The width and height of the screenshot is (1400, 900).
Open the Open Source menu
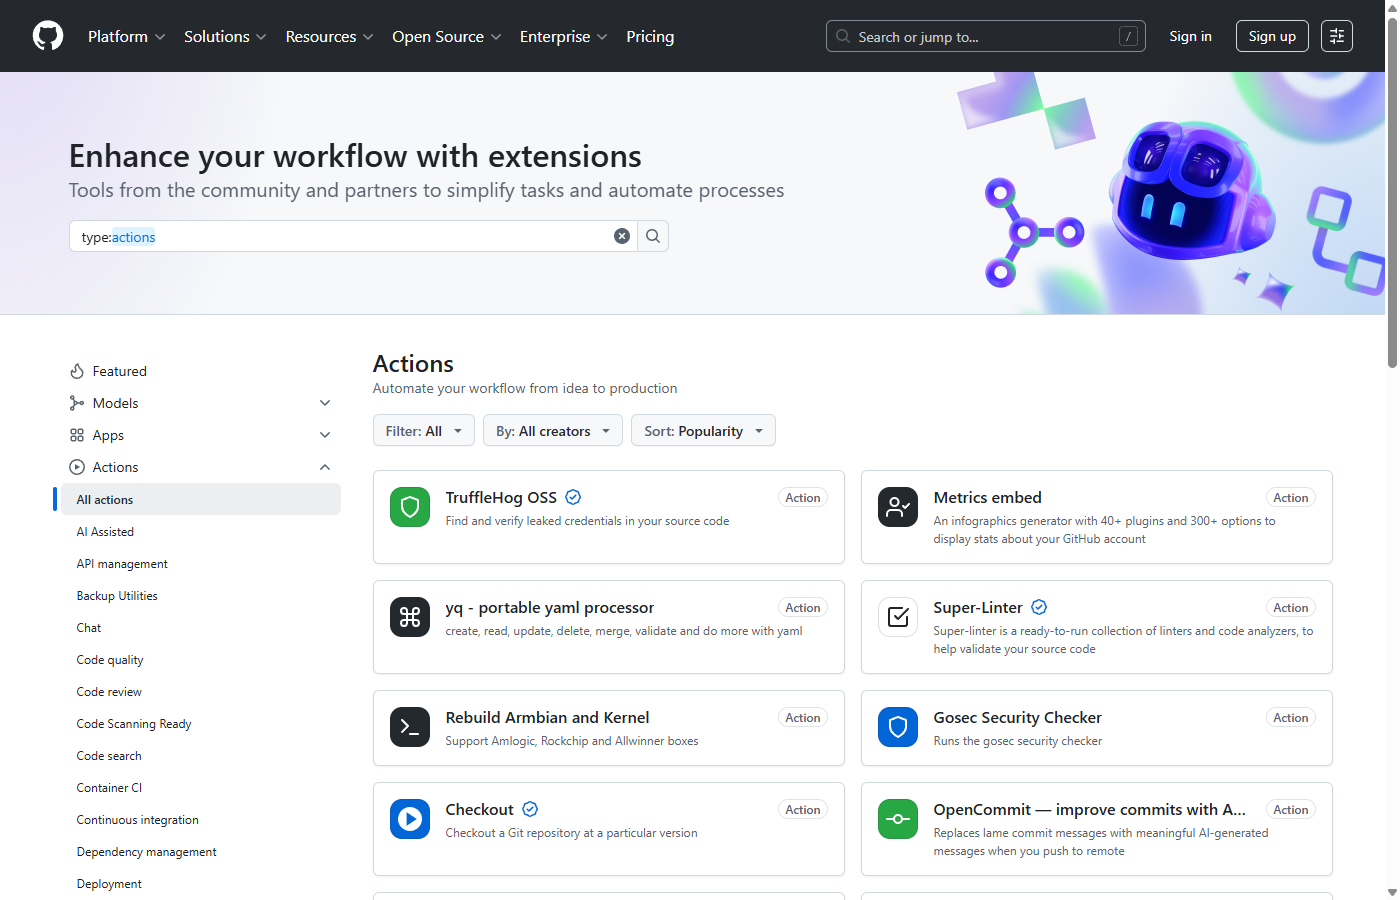[x=446, y=36]
